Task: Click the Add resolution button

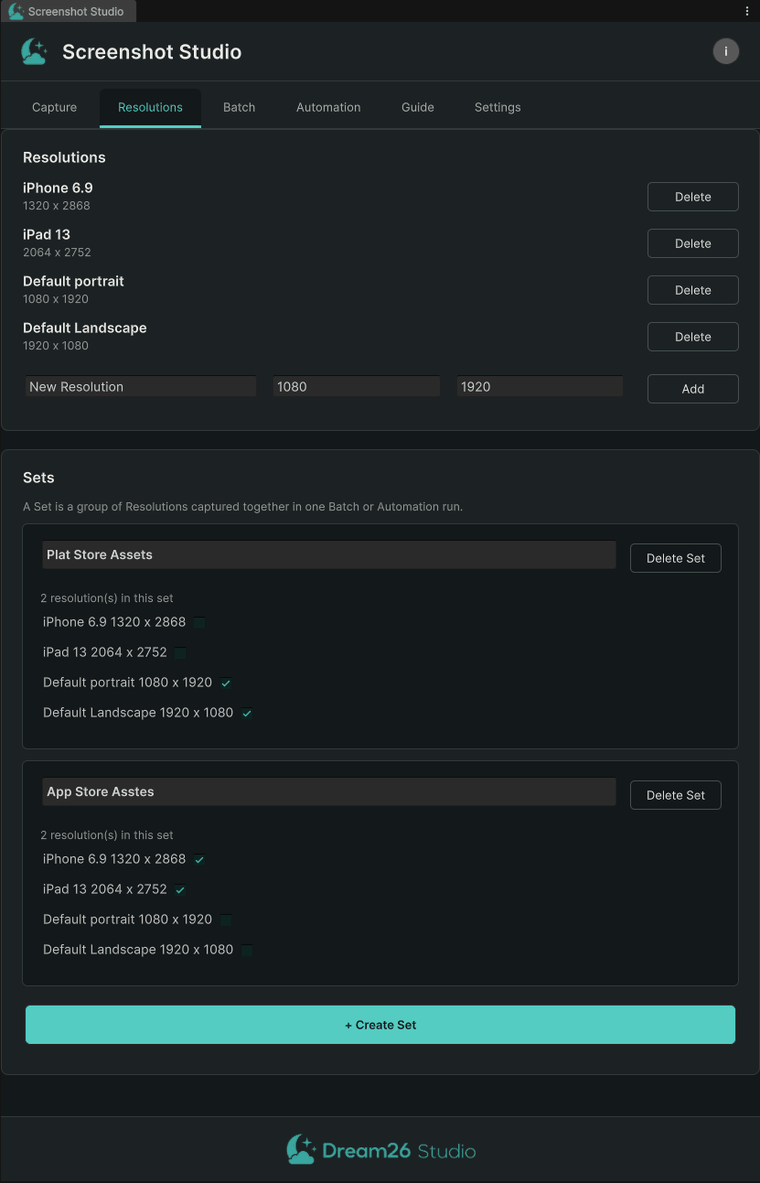Action: pos(693,389)
